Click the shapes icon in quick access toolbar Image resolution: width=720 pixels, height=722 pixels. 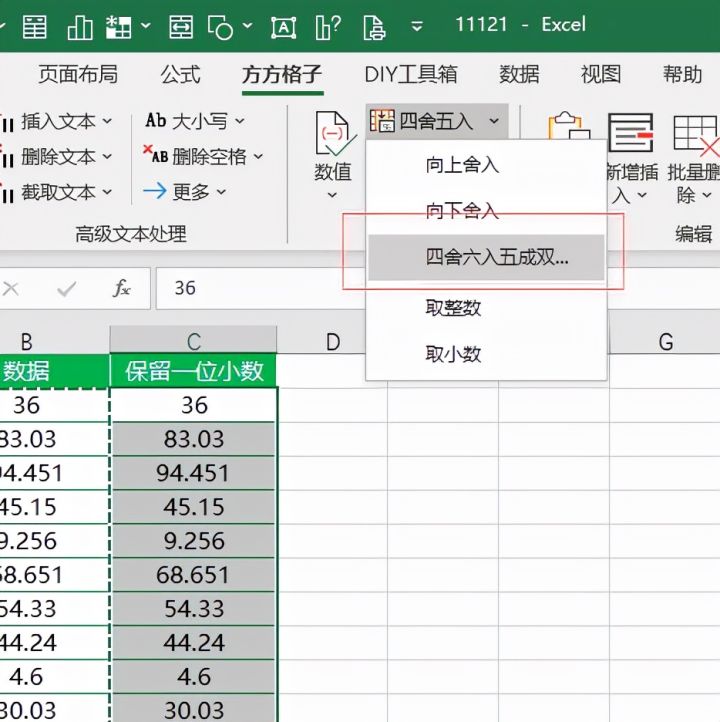tap(221, 27)
